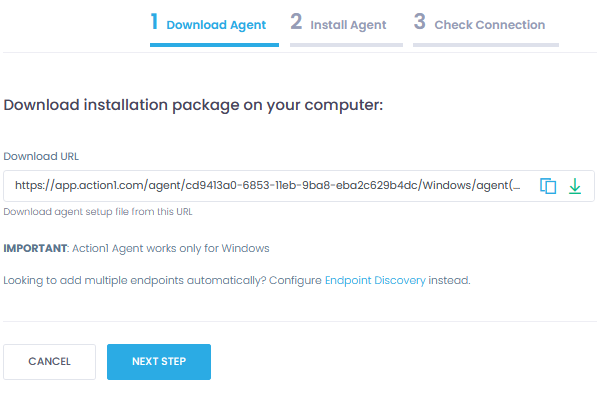Continue with the NEXT STEP button
Viewport: 597px width, 396px height.
[x=159, y=362]
